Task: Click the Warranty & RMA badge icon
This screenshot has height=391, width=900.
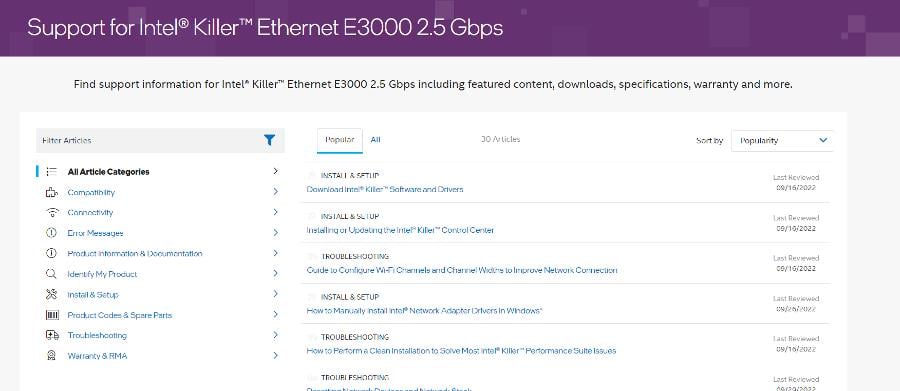Action: pos(52,355)
